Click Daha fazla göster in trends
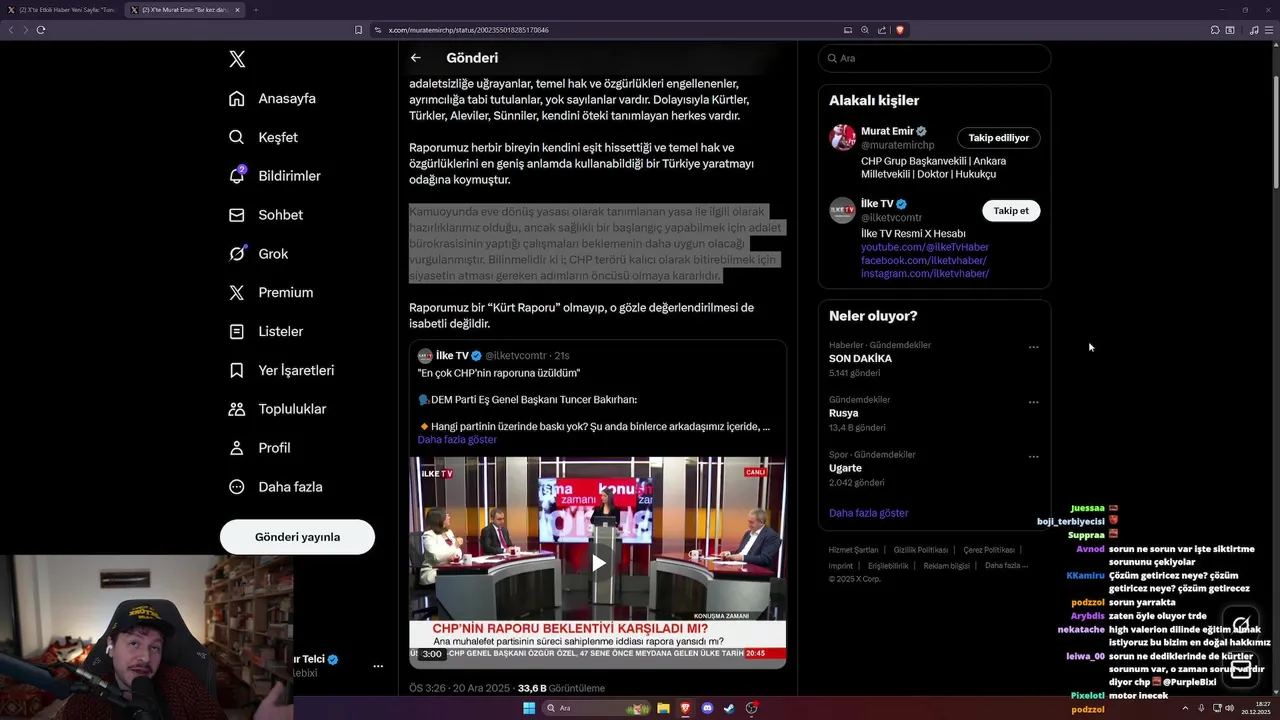This screenshot has width=1280, height=720. (x=868, y=513)
